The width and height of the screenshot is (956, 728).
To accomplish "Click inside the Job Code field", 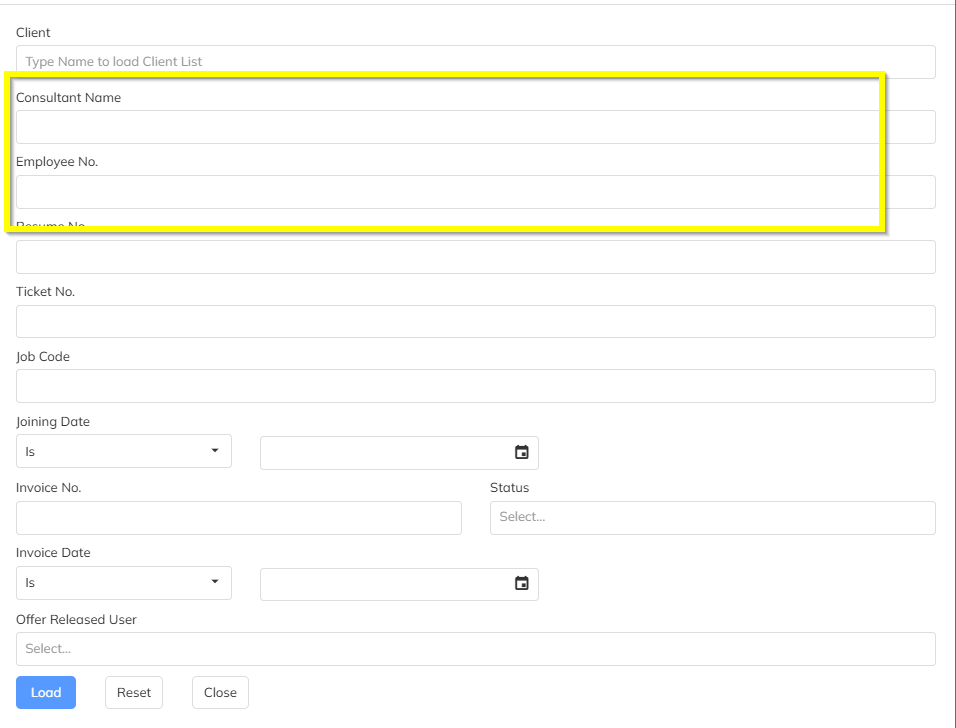I will [475, 386].
